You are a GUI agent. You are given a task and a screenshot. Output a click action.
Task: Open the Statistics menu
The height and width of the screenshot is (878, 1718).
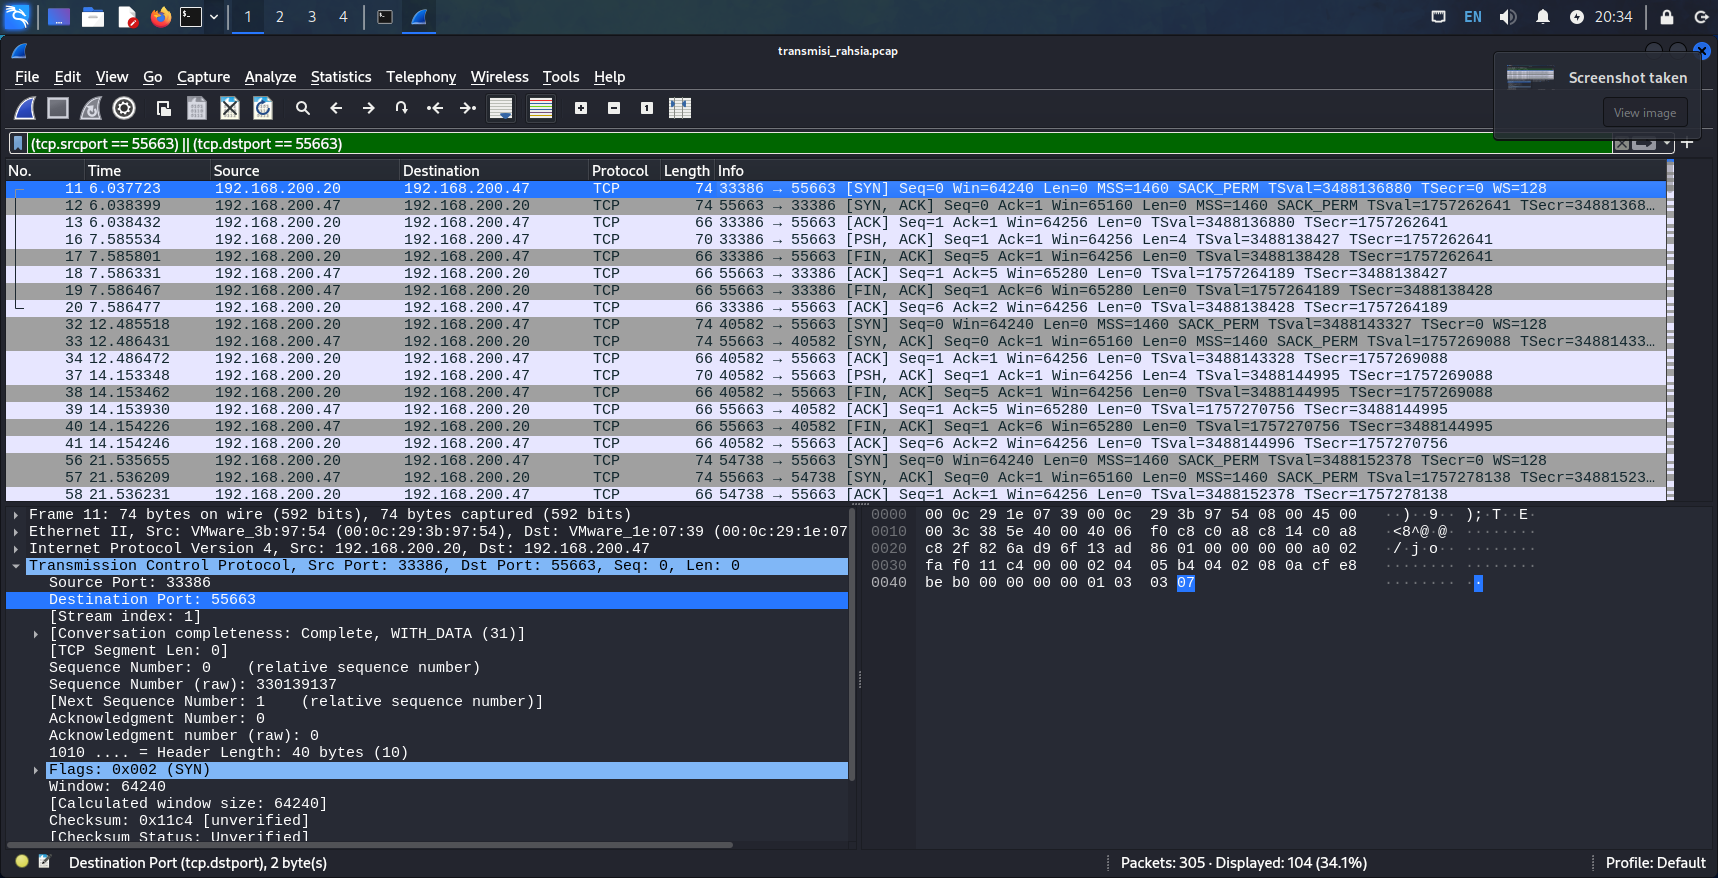point(340,77)
